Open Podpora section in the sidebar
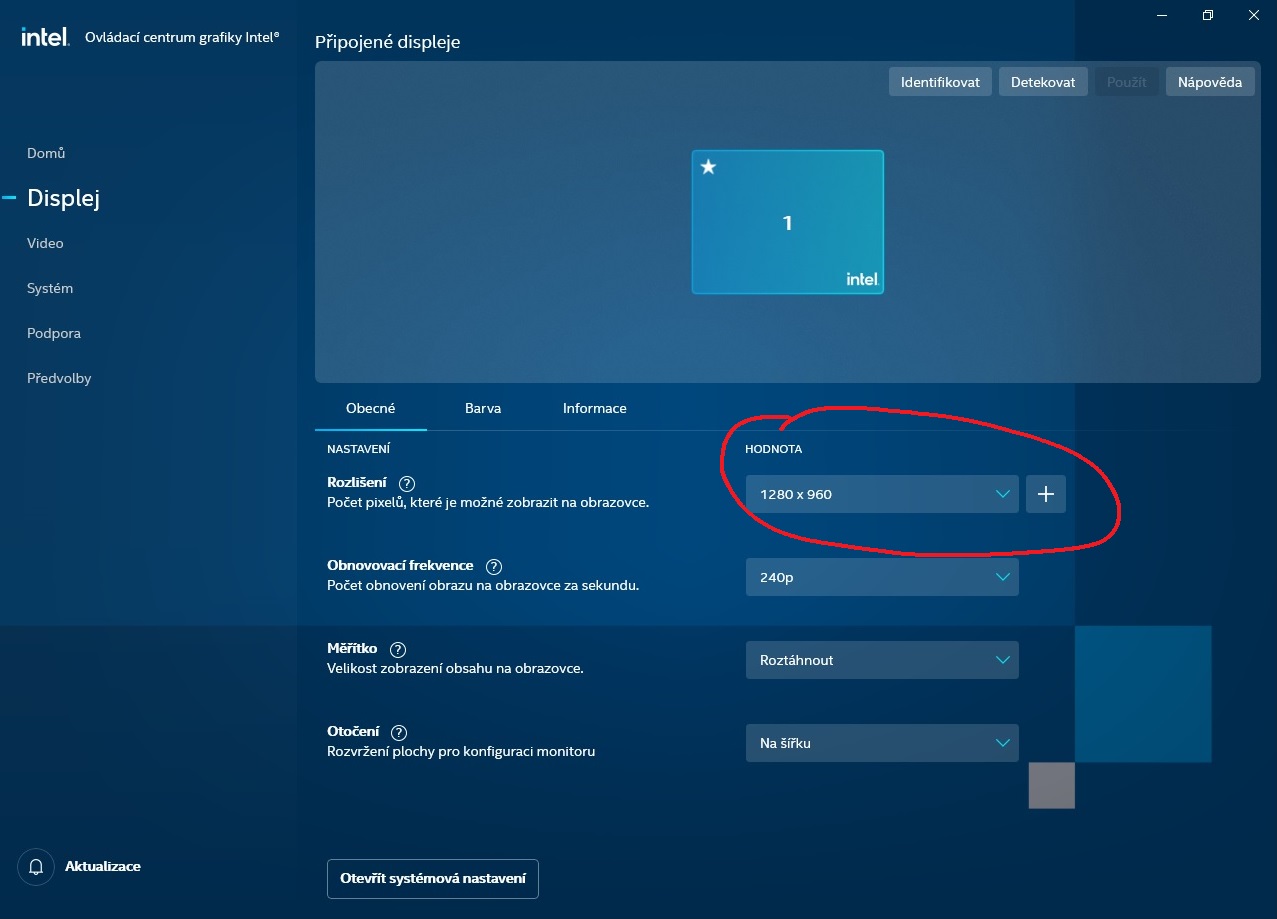Viewport: 1277px width, 919px height. [x=54, y=333]
